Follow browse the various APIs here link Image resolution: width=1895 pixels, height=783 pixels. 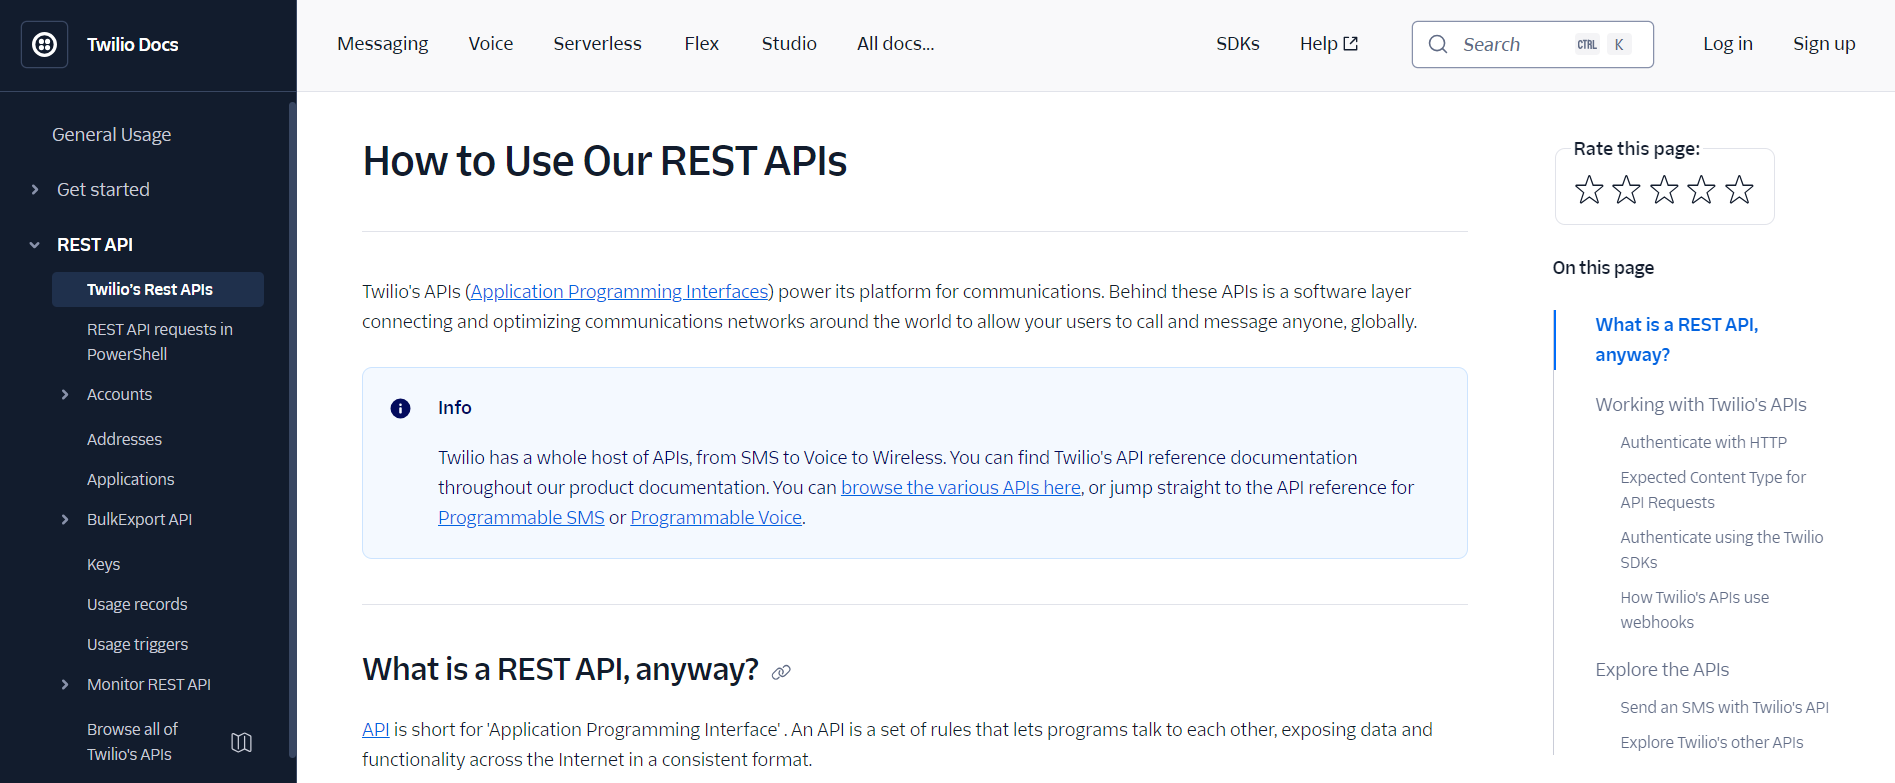pyautogui.click(x=961, y=487)
